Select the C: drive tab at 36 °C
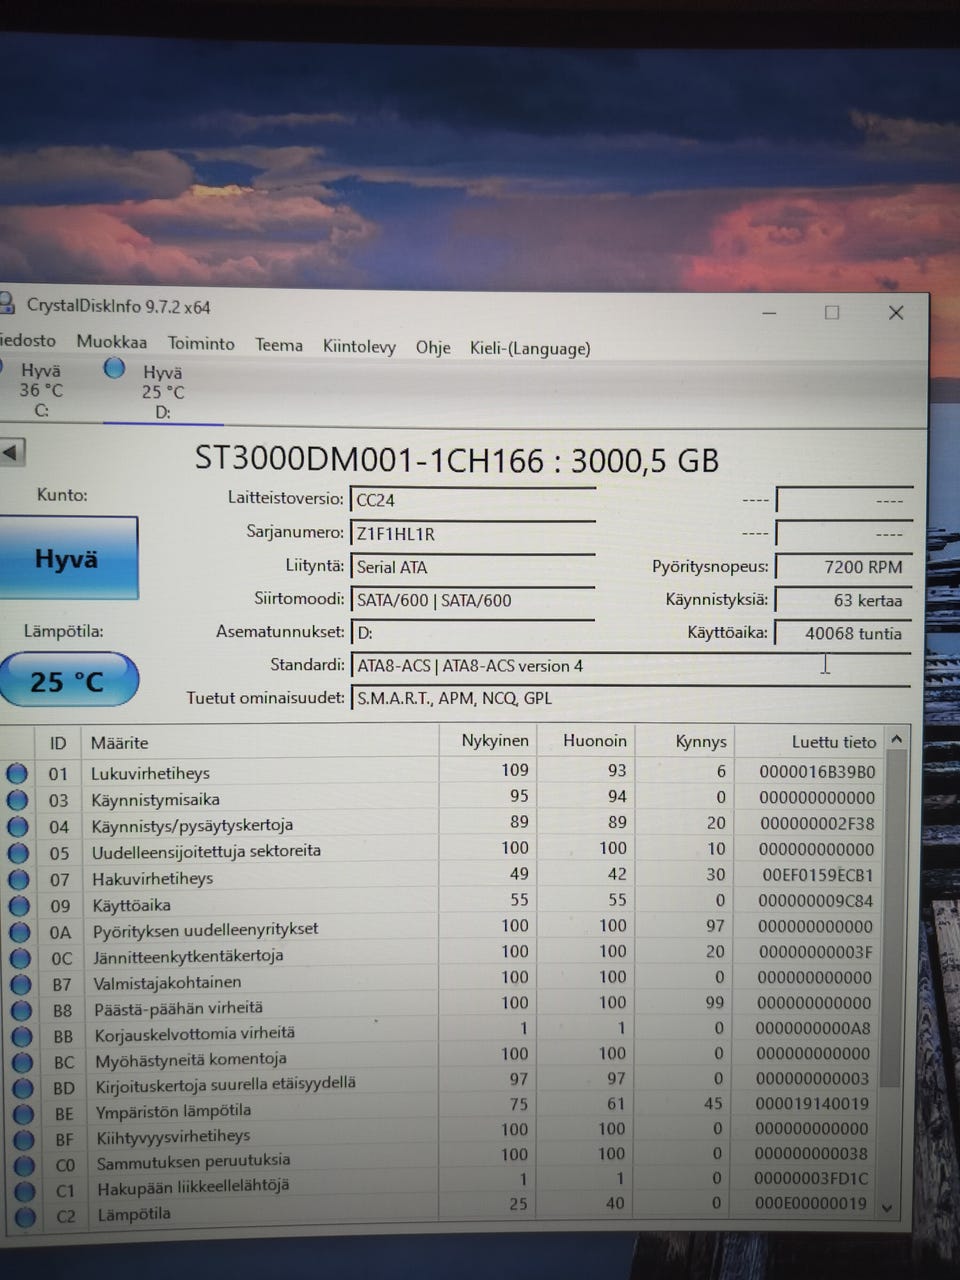Image resolution: width=960 pixels, height=1280 pixels. click(41, 390)
